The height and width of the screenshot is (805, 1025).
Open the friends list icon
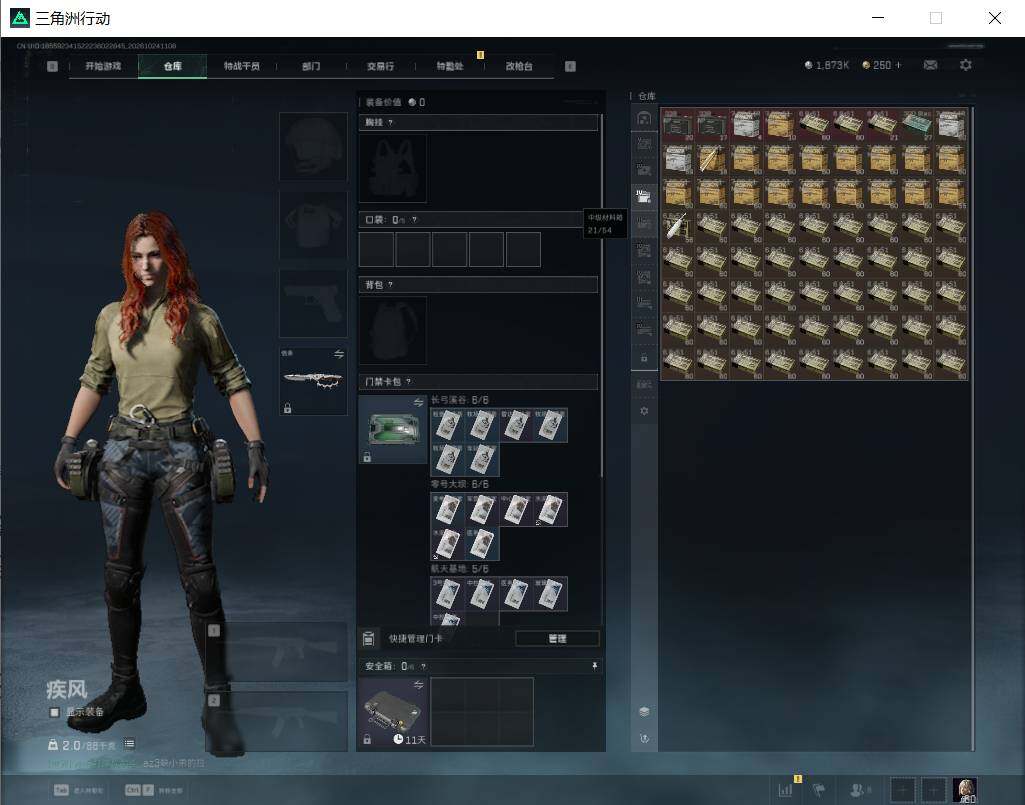[x=857, y=789]
